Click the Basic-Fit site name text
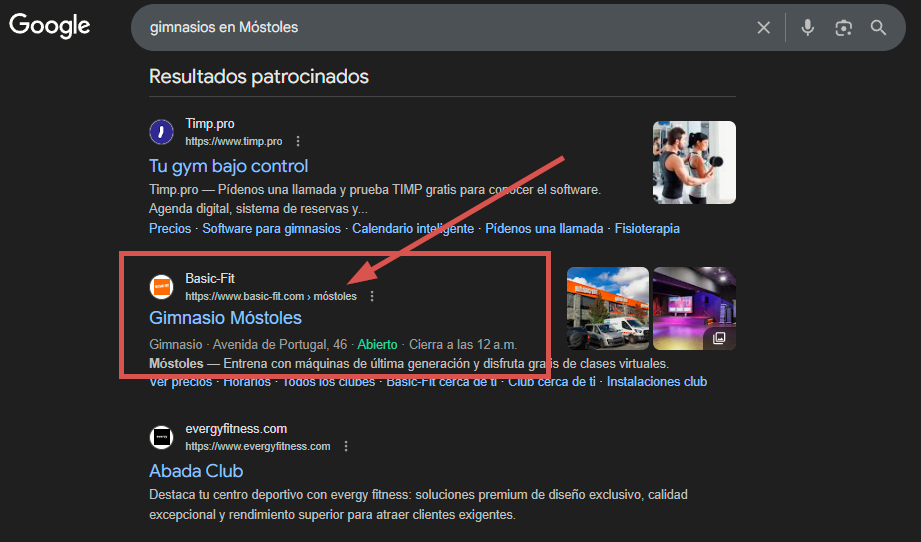Screen dimensions: 921x542 pos(210,278)
